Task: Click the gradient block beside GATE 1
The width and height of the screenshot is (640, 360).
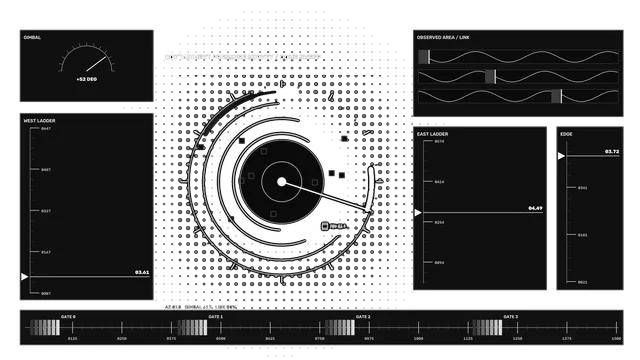Action: point(192,327)
